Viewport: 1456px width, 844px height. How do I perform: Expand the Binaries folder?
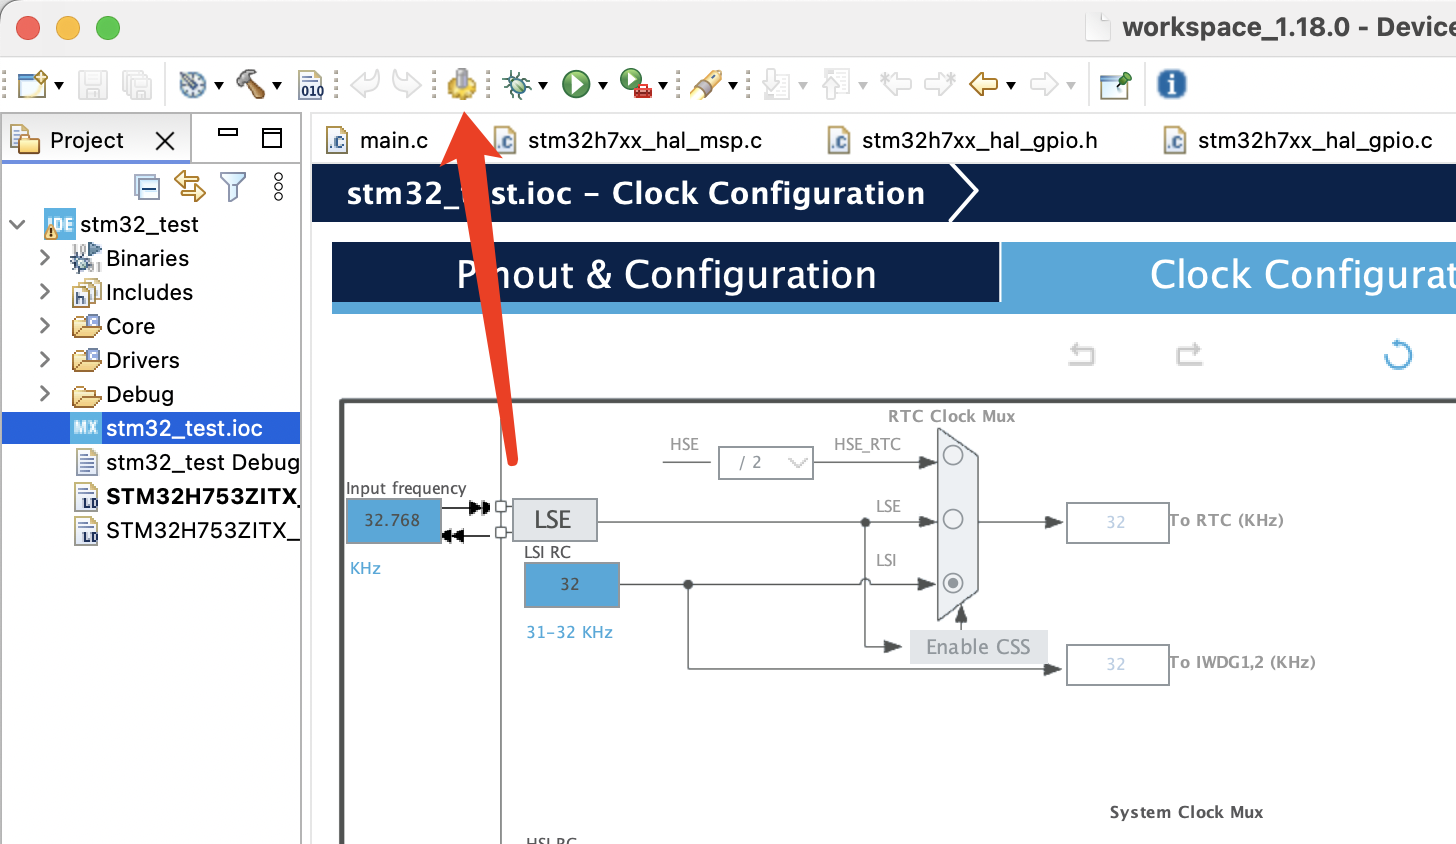coord(44,258)
